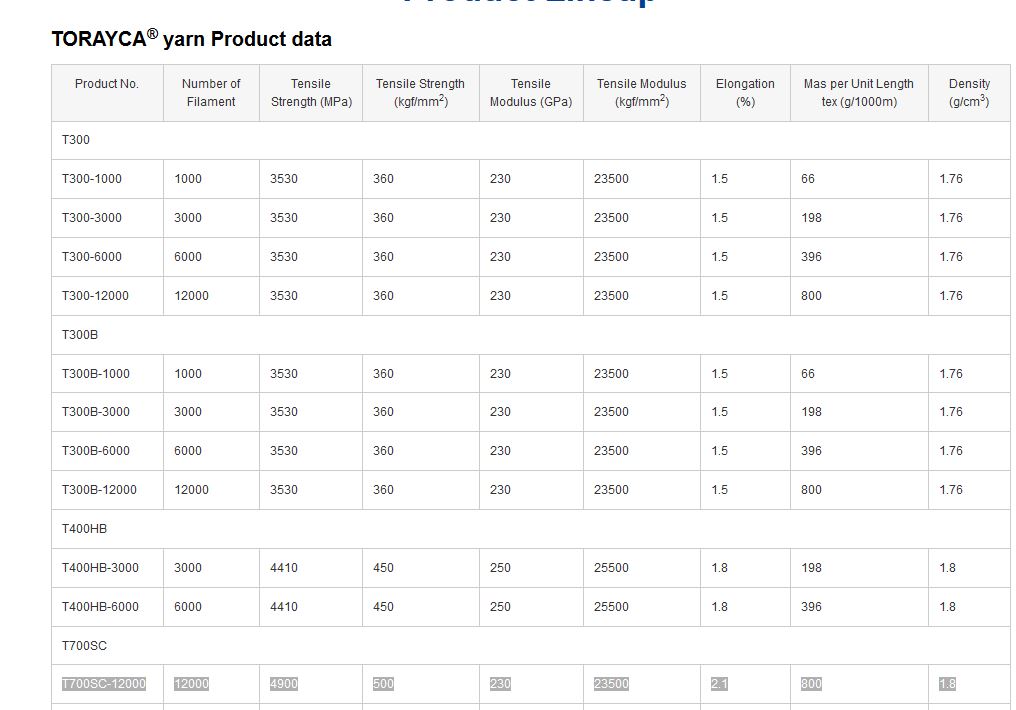Select the T400HB-6000 product cell
Viewport: 1016px width, 710px height.
click(100, 607)
